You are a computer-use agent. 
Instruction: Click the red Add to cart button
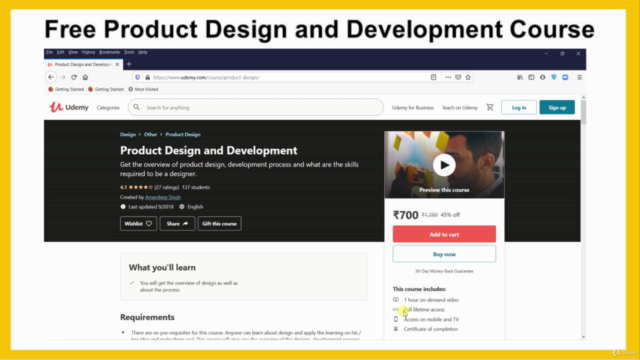[444, 234]
